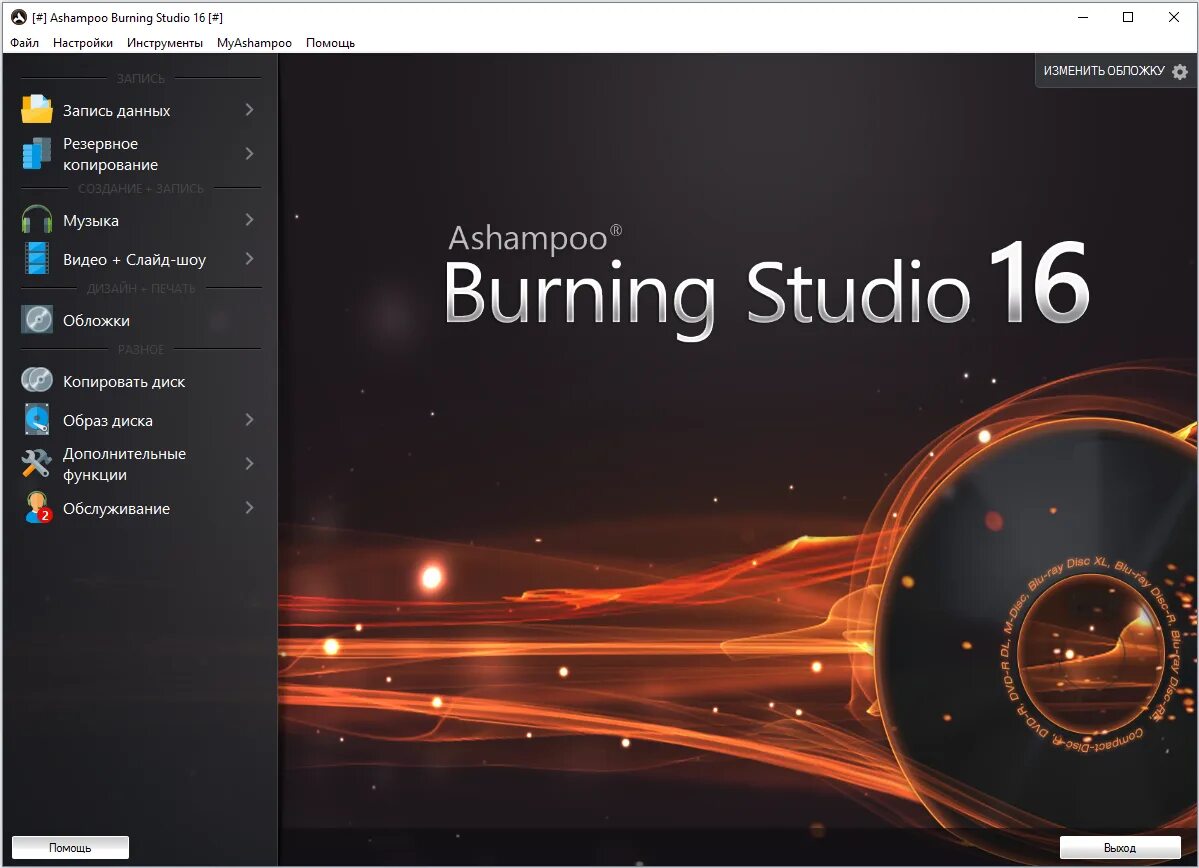Select the Обложки label

click(x=96, y=321)
